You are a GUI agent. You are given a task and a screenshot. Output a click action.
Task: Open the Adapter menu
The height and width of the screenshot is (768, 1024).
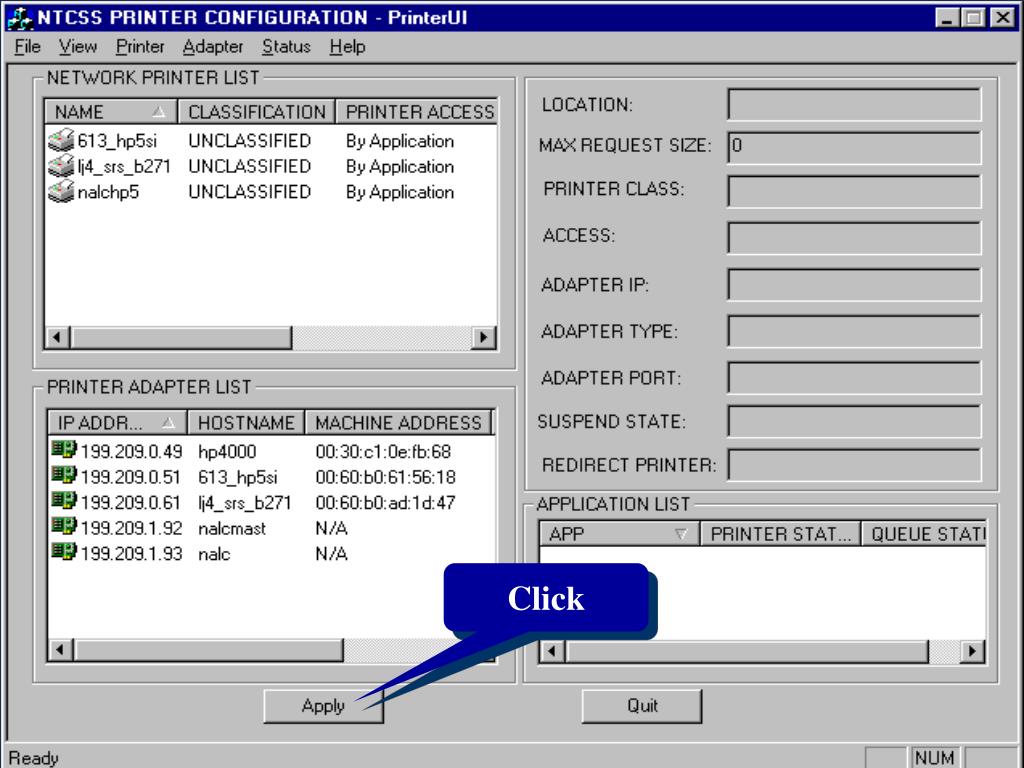(x=213, y=47)
